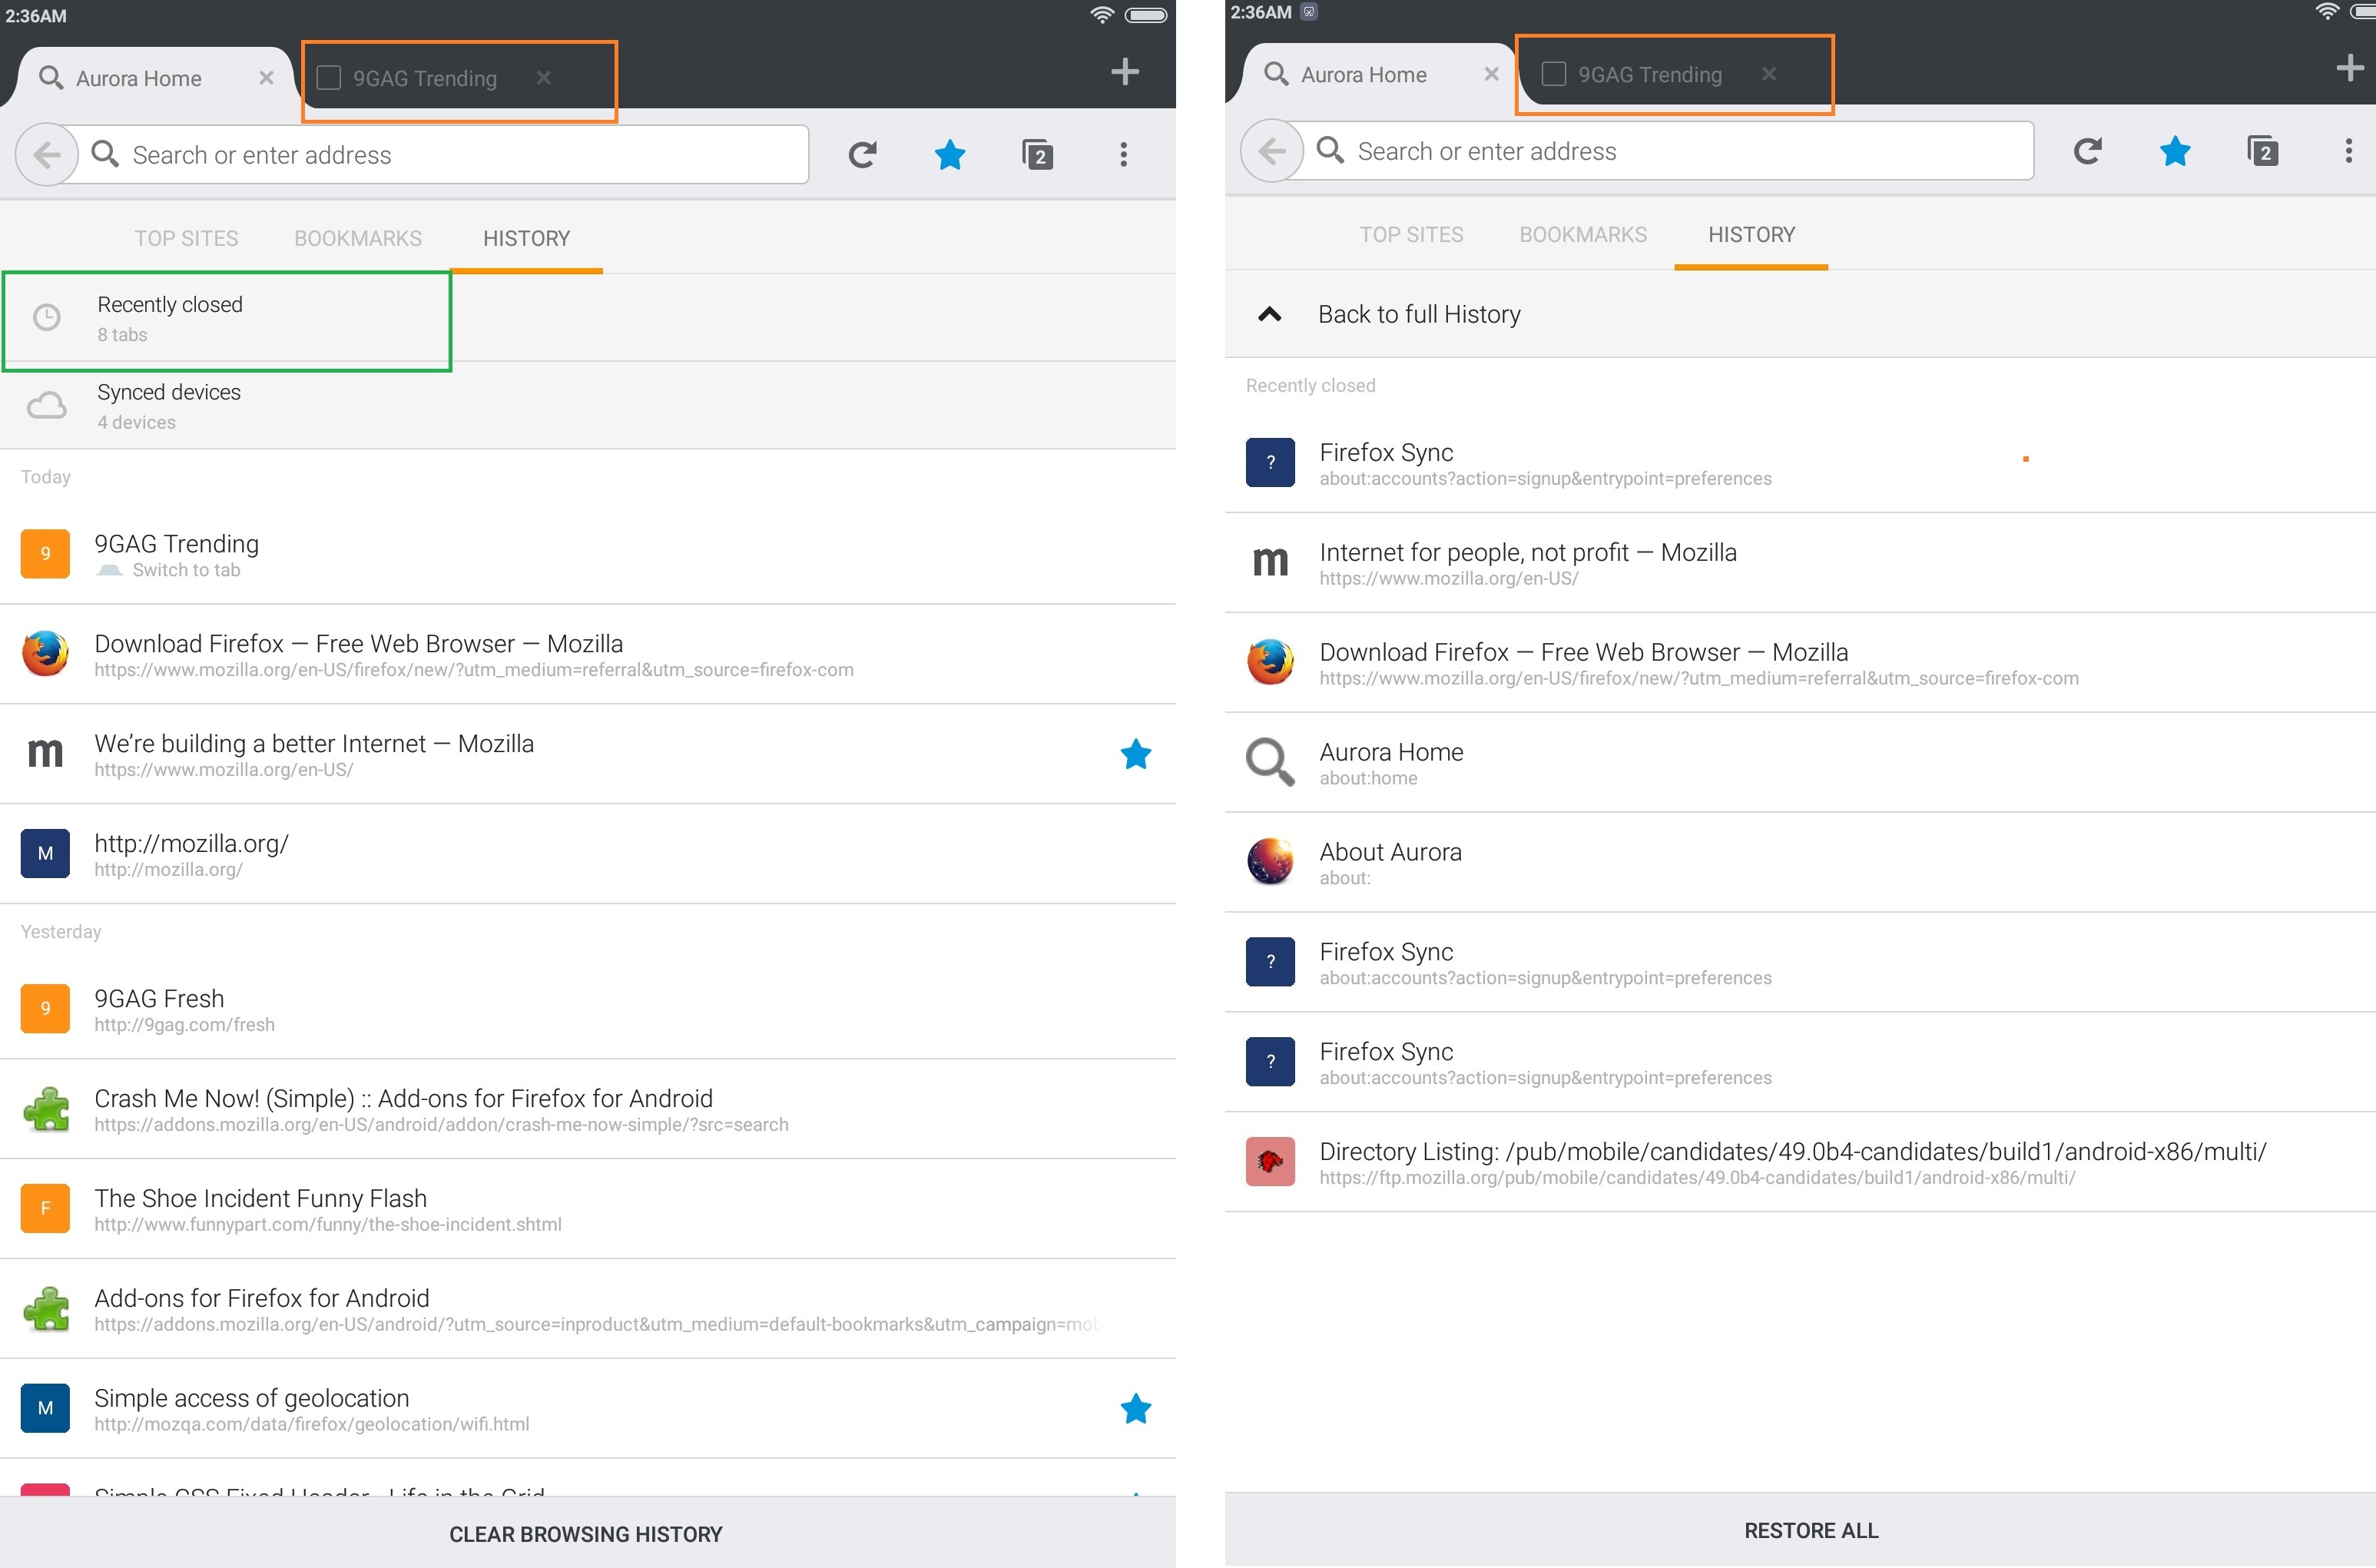Click RESTORE ALL button
The width and height of the screenshot is (2376, 1568).
tap(1810, 1530)
